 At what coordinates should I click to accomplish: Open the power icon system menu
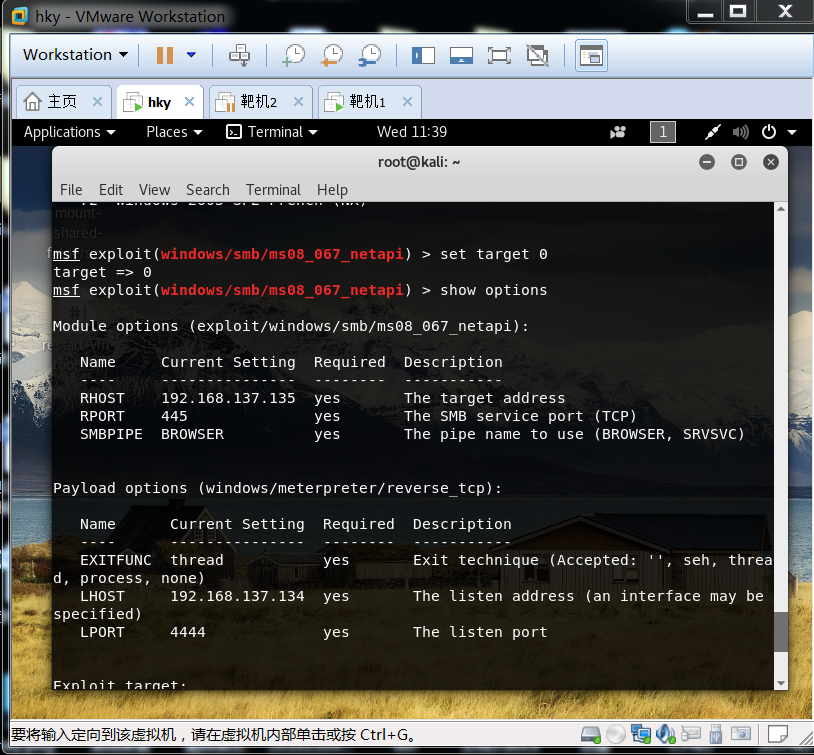tap(768, 132)
